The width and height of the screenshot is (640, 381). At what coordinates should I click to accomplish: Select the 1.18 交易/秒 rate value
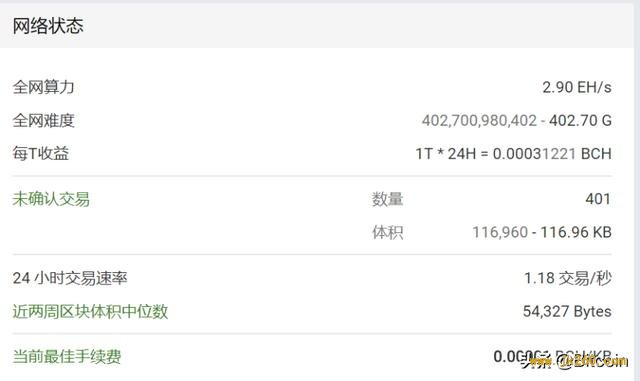(568, 279)
